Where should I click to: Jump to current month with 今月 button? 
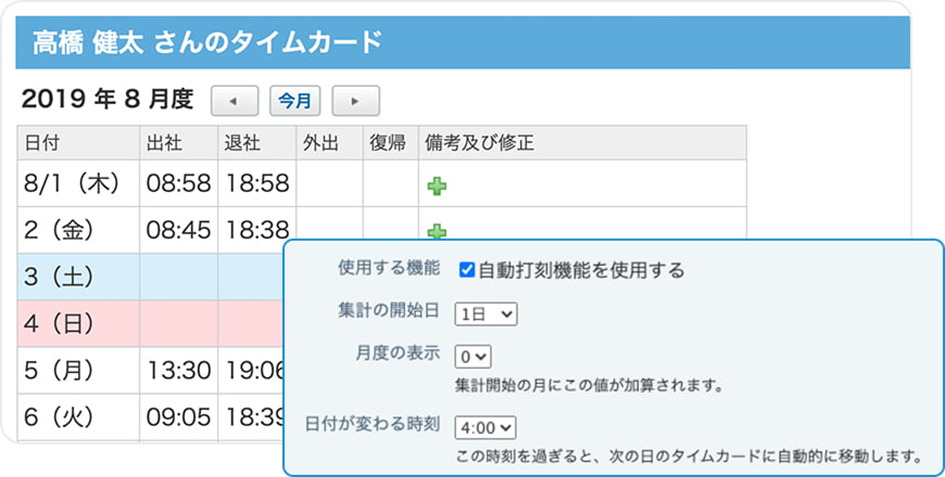pos(294,100)
